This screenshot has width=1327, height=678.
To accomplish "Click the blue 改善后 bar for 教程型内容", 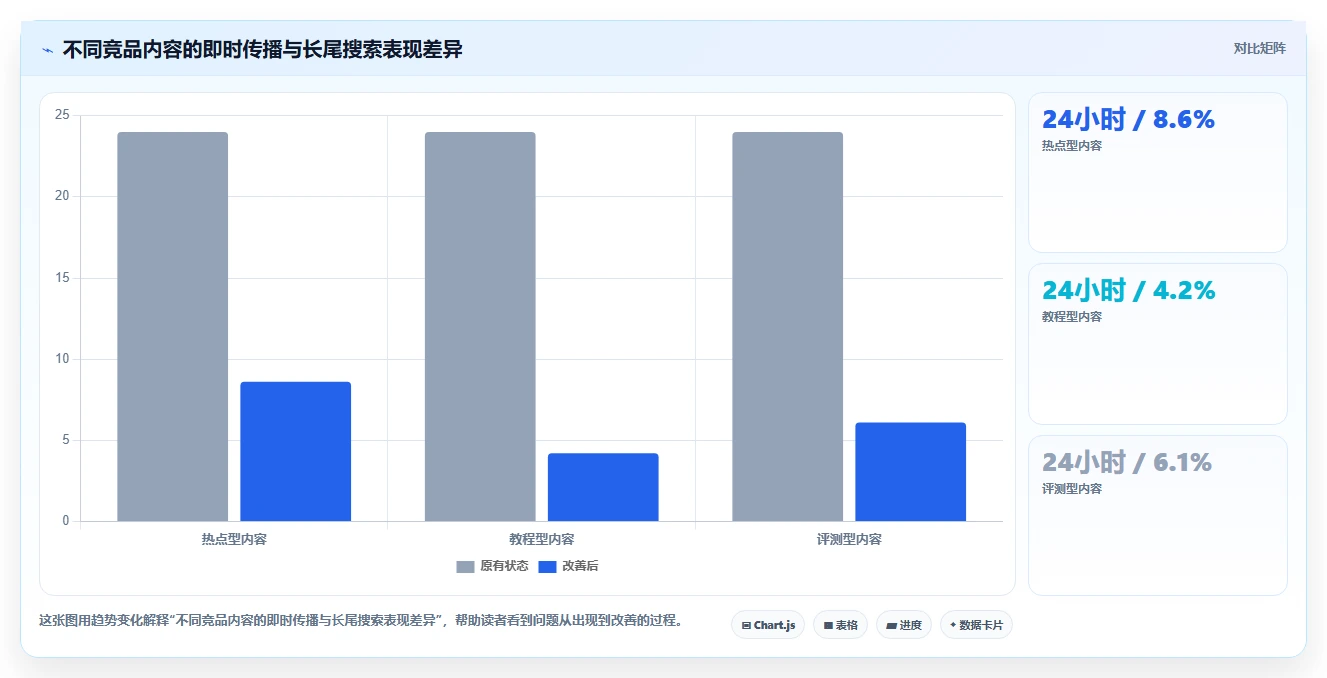I will 603,487.
